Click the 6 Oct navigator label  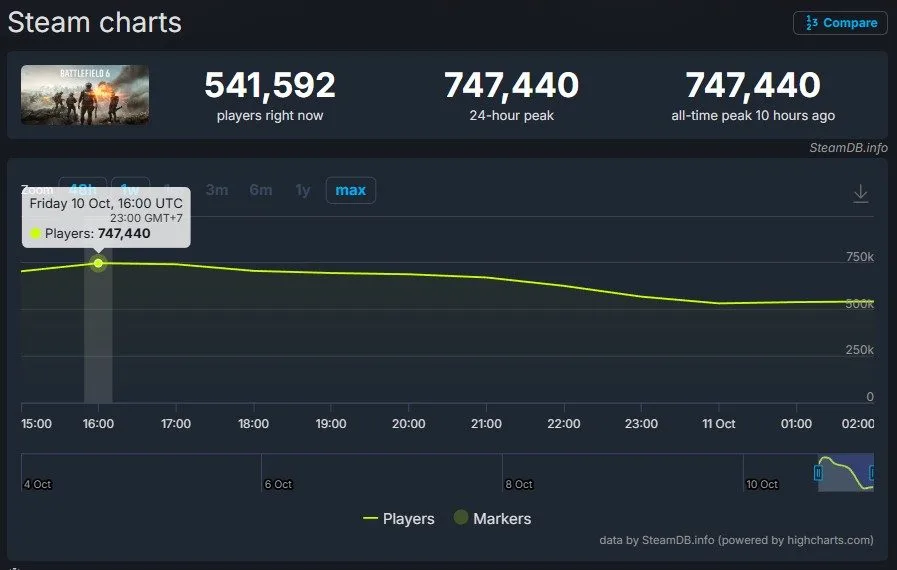[278, 484]
